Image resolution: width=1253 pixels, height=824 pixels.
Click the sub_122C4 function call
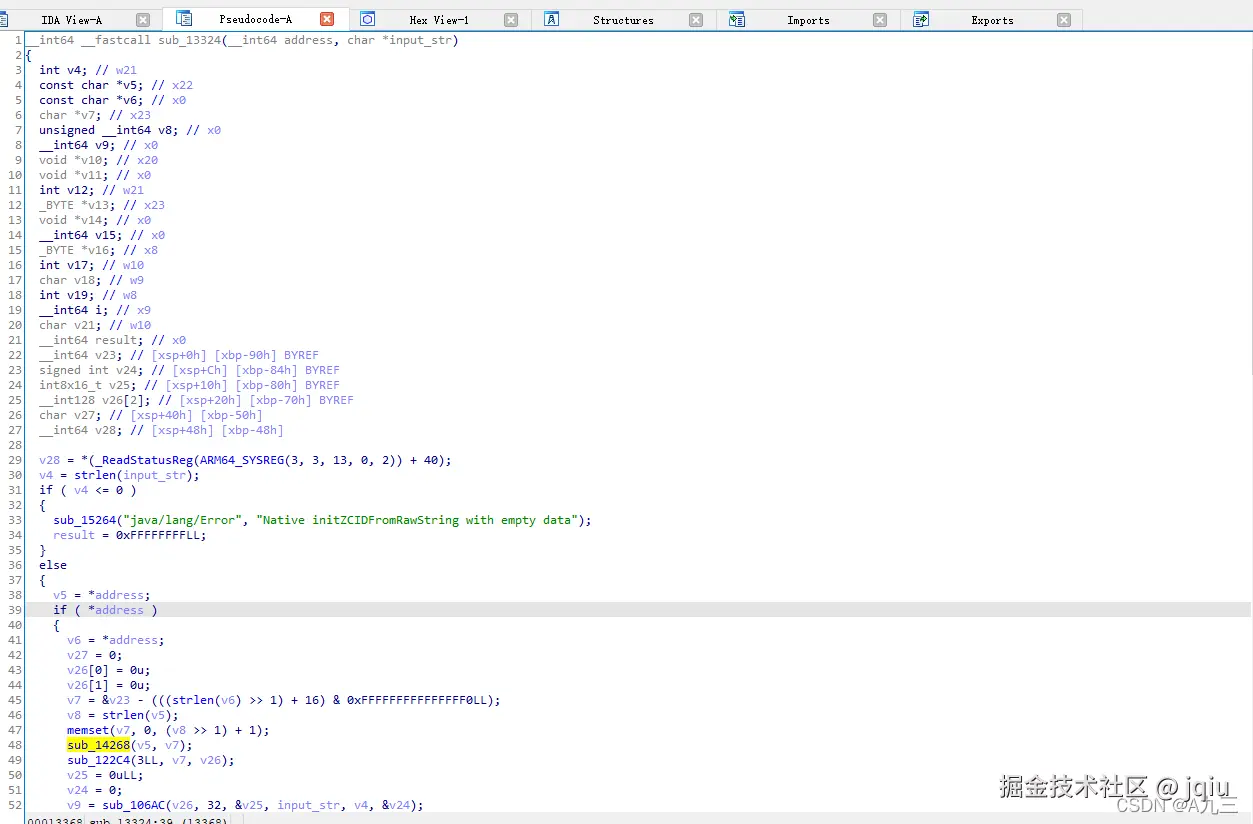(99, 760)
